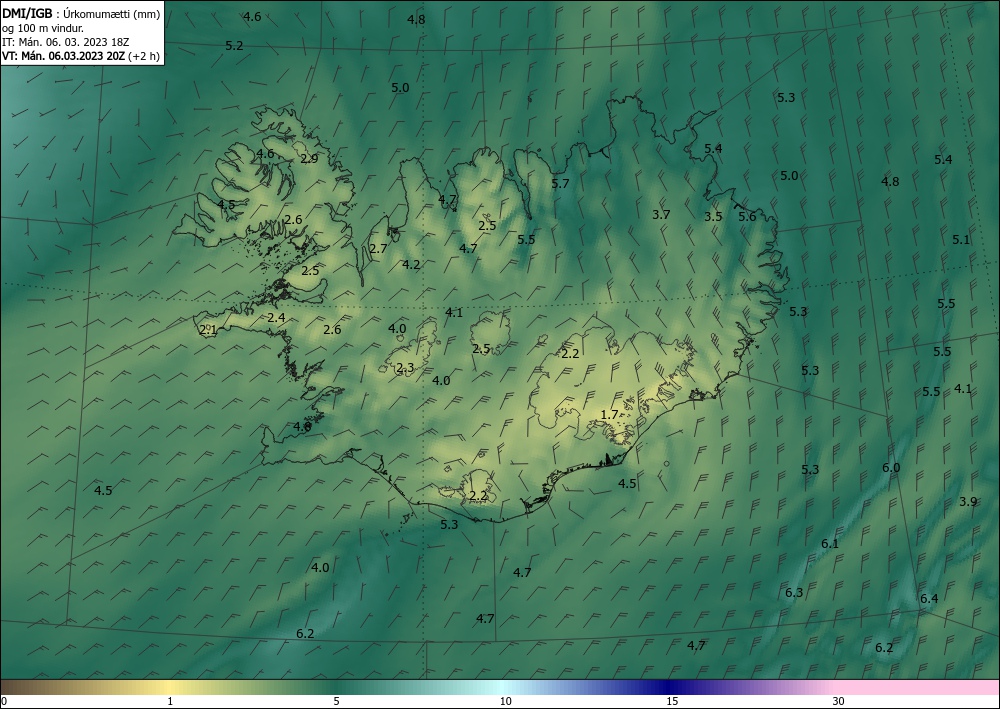This screenshot has height=709, width=1000.
Task: Click the 5.2 value on the map
Action: click(x=234, y=46)
